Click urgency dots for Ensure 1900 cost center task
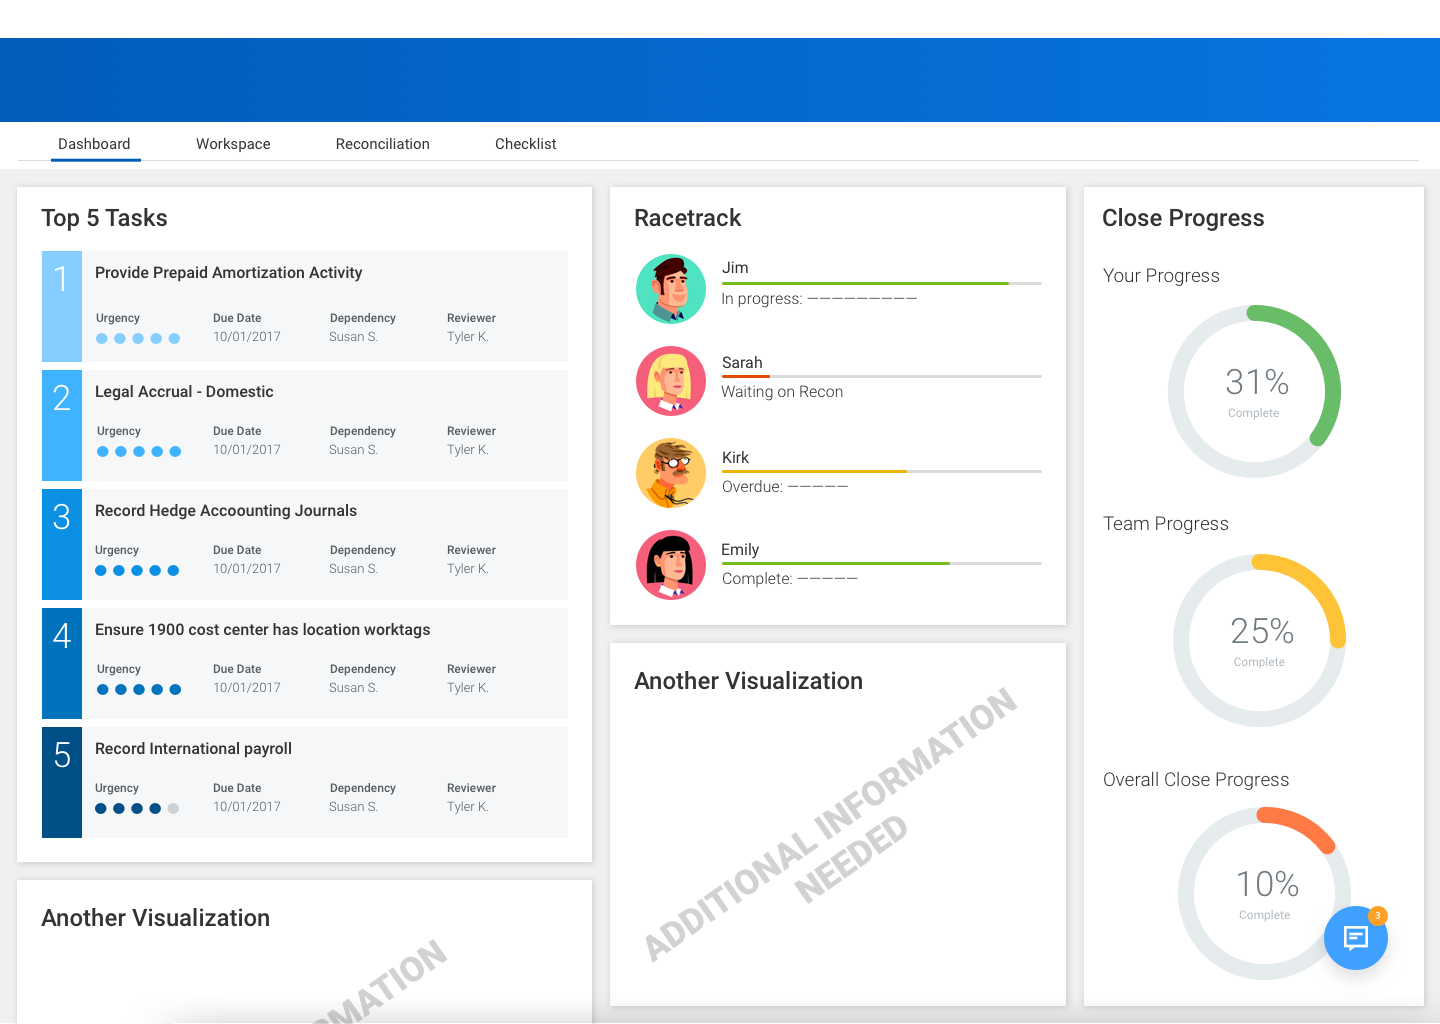 [139, 690]
